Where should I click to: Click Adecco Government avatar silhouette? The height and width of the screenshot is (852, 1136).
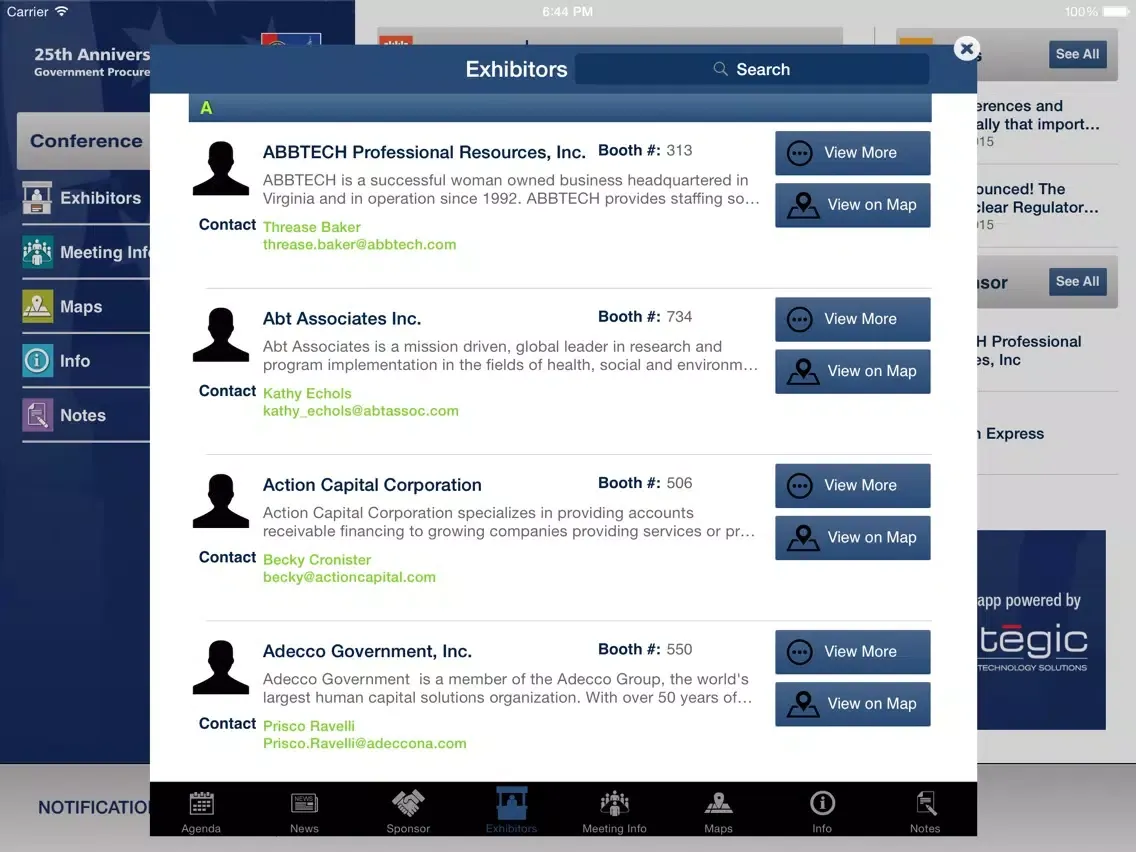point(221,667)
